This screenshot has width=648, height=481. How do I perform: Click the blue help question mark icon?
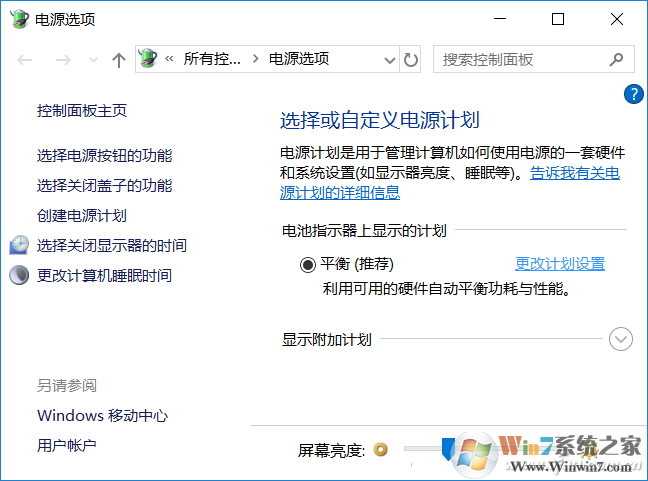[x=632, y=94]
